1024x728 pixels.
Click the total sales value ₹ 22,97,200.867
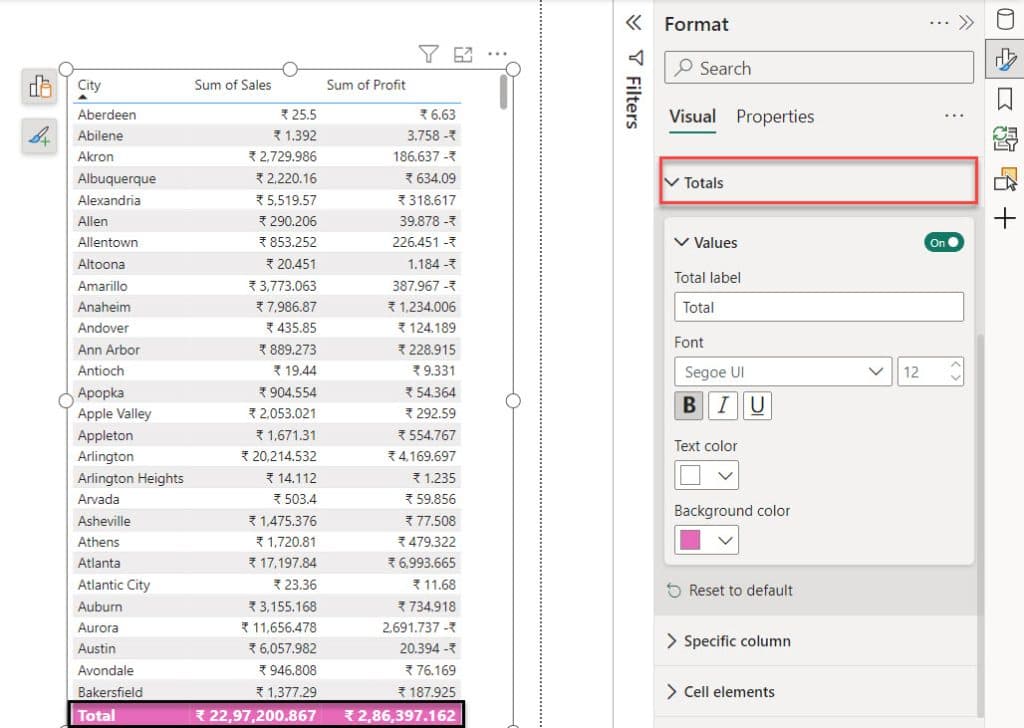tap(256, 716)
